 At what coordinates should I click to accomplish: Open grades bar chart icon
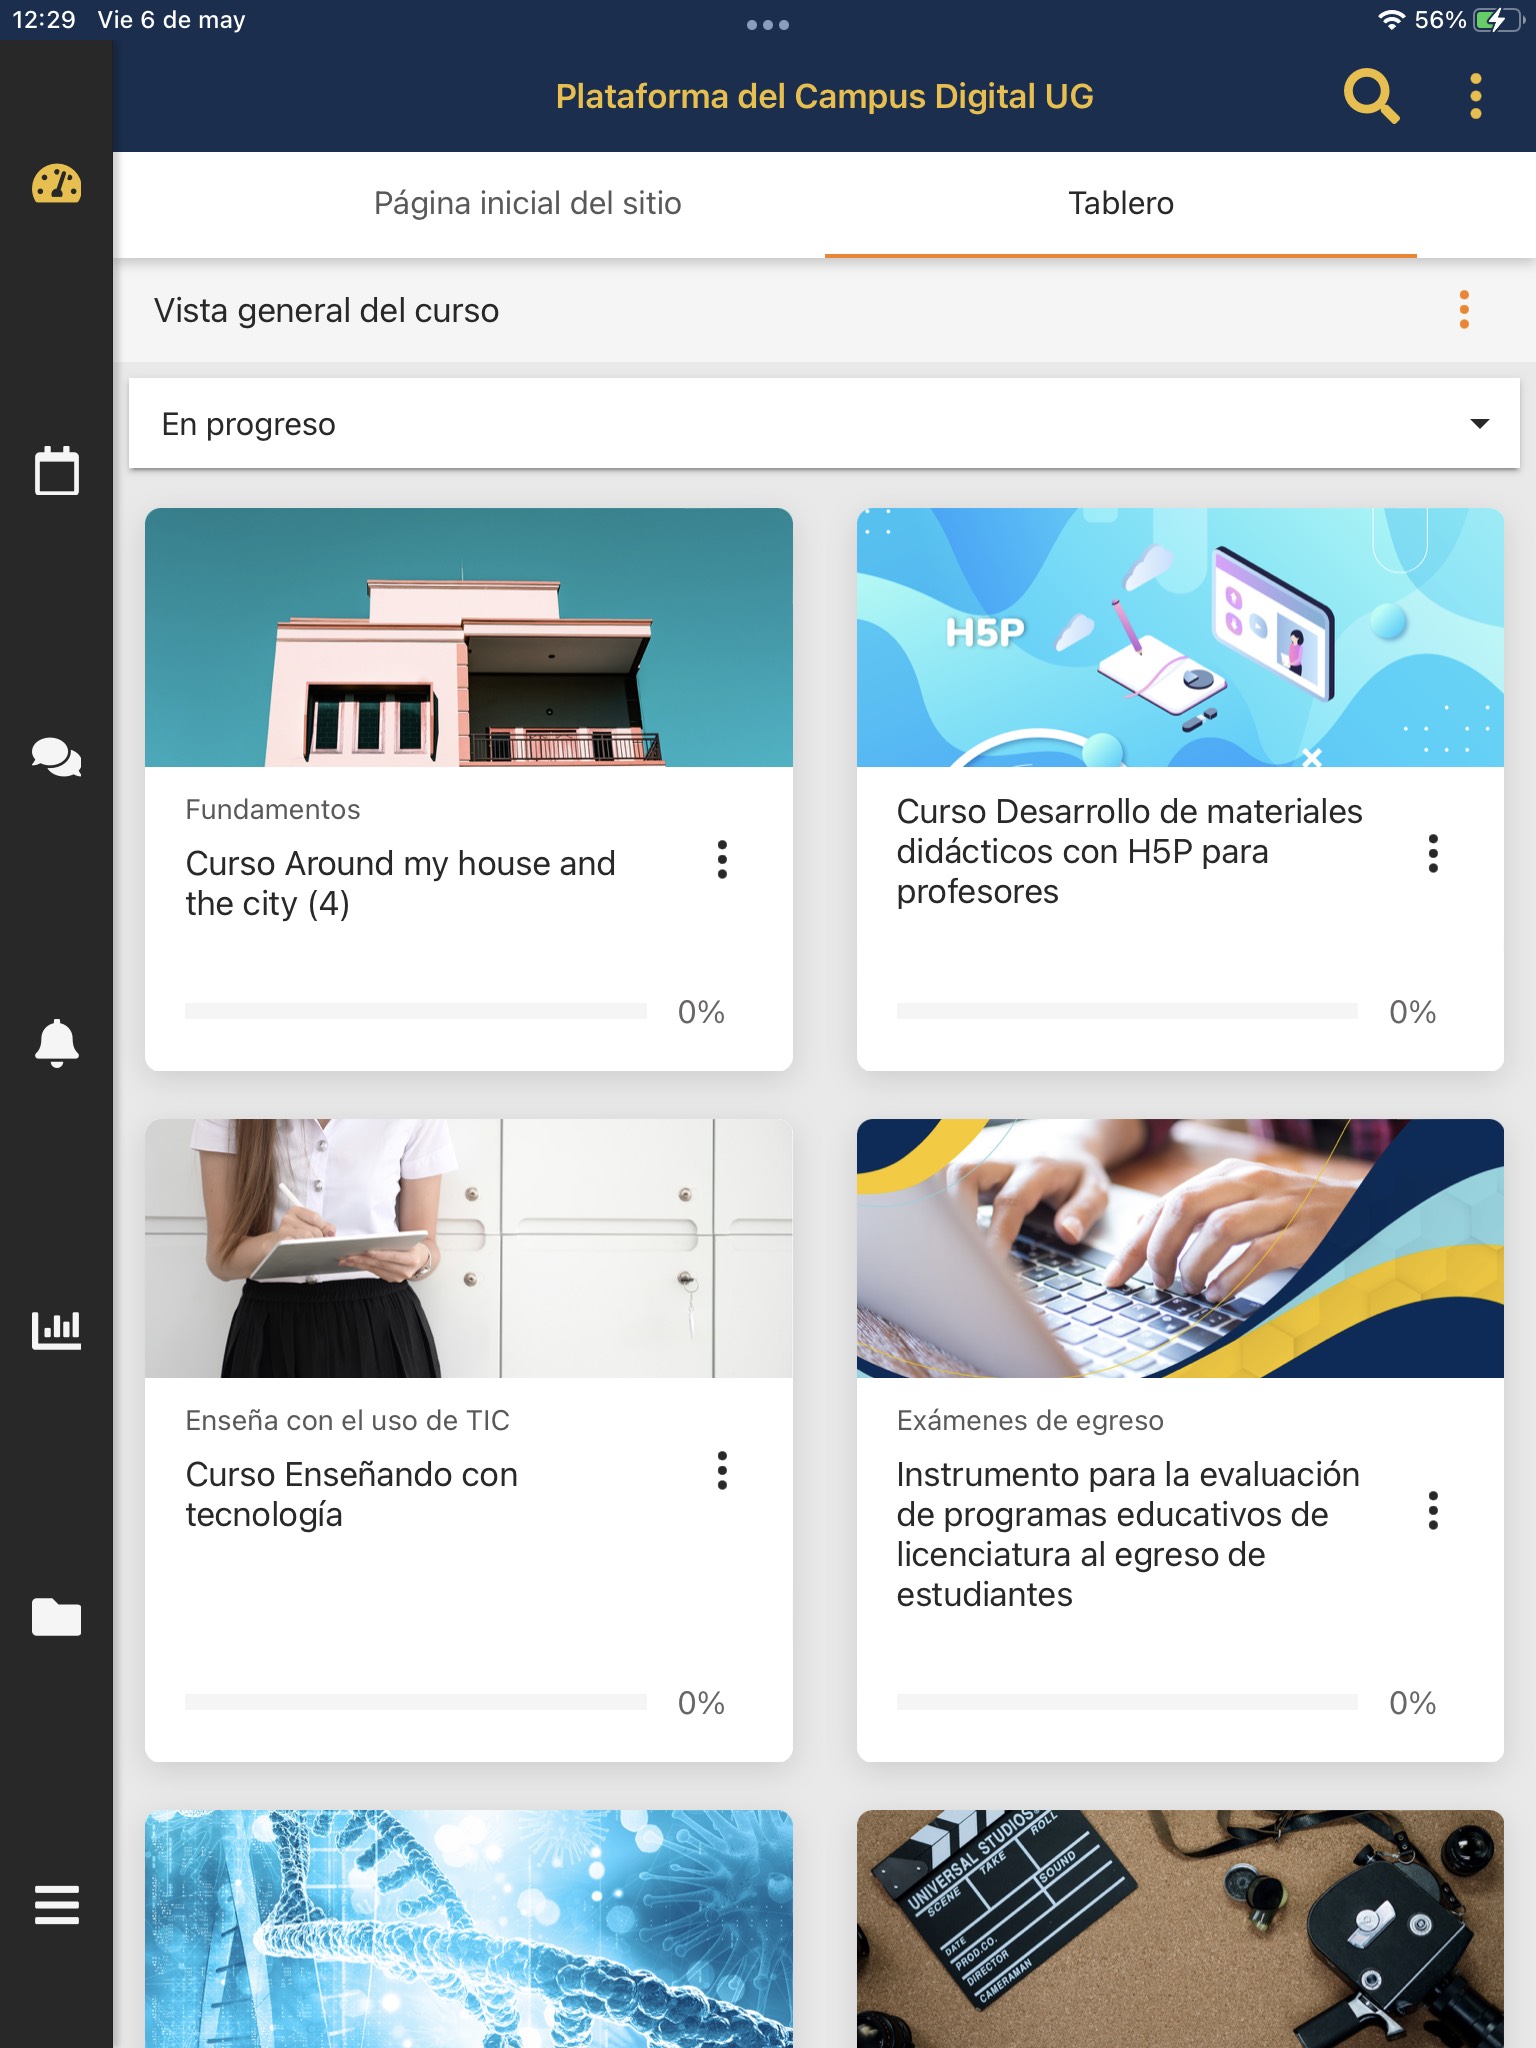[56, 1329]
